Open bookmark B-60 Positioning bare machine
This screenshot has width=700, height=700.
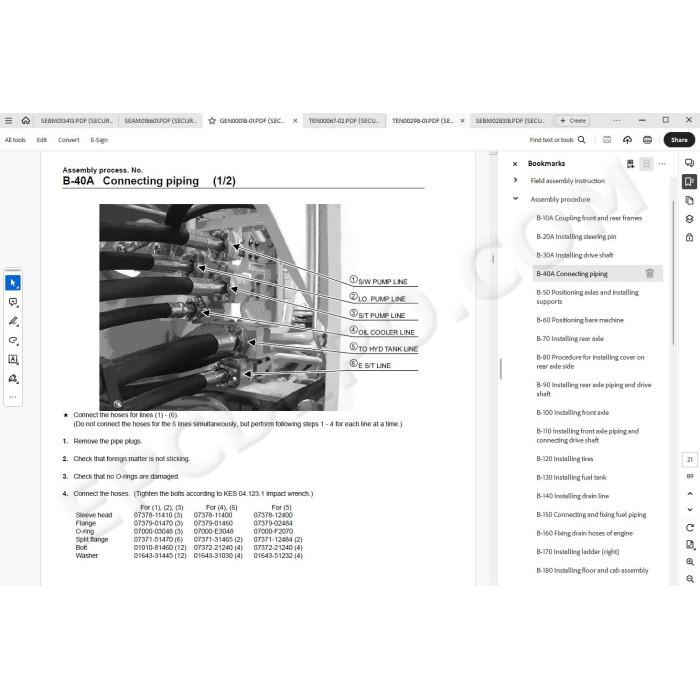(579, 320)
